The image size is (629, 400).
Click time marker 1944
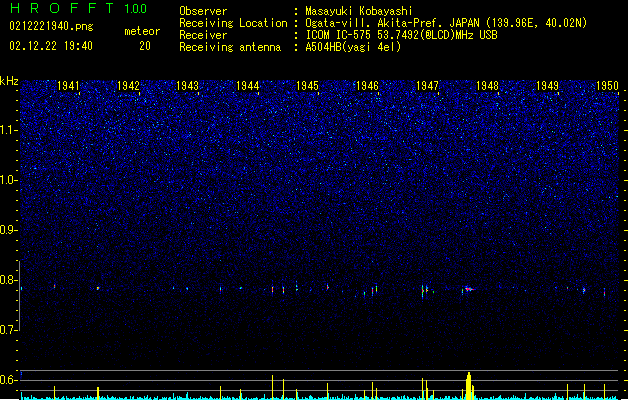pyautogui.click(x=248, y=85)
